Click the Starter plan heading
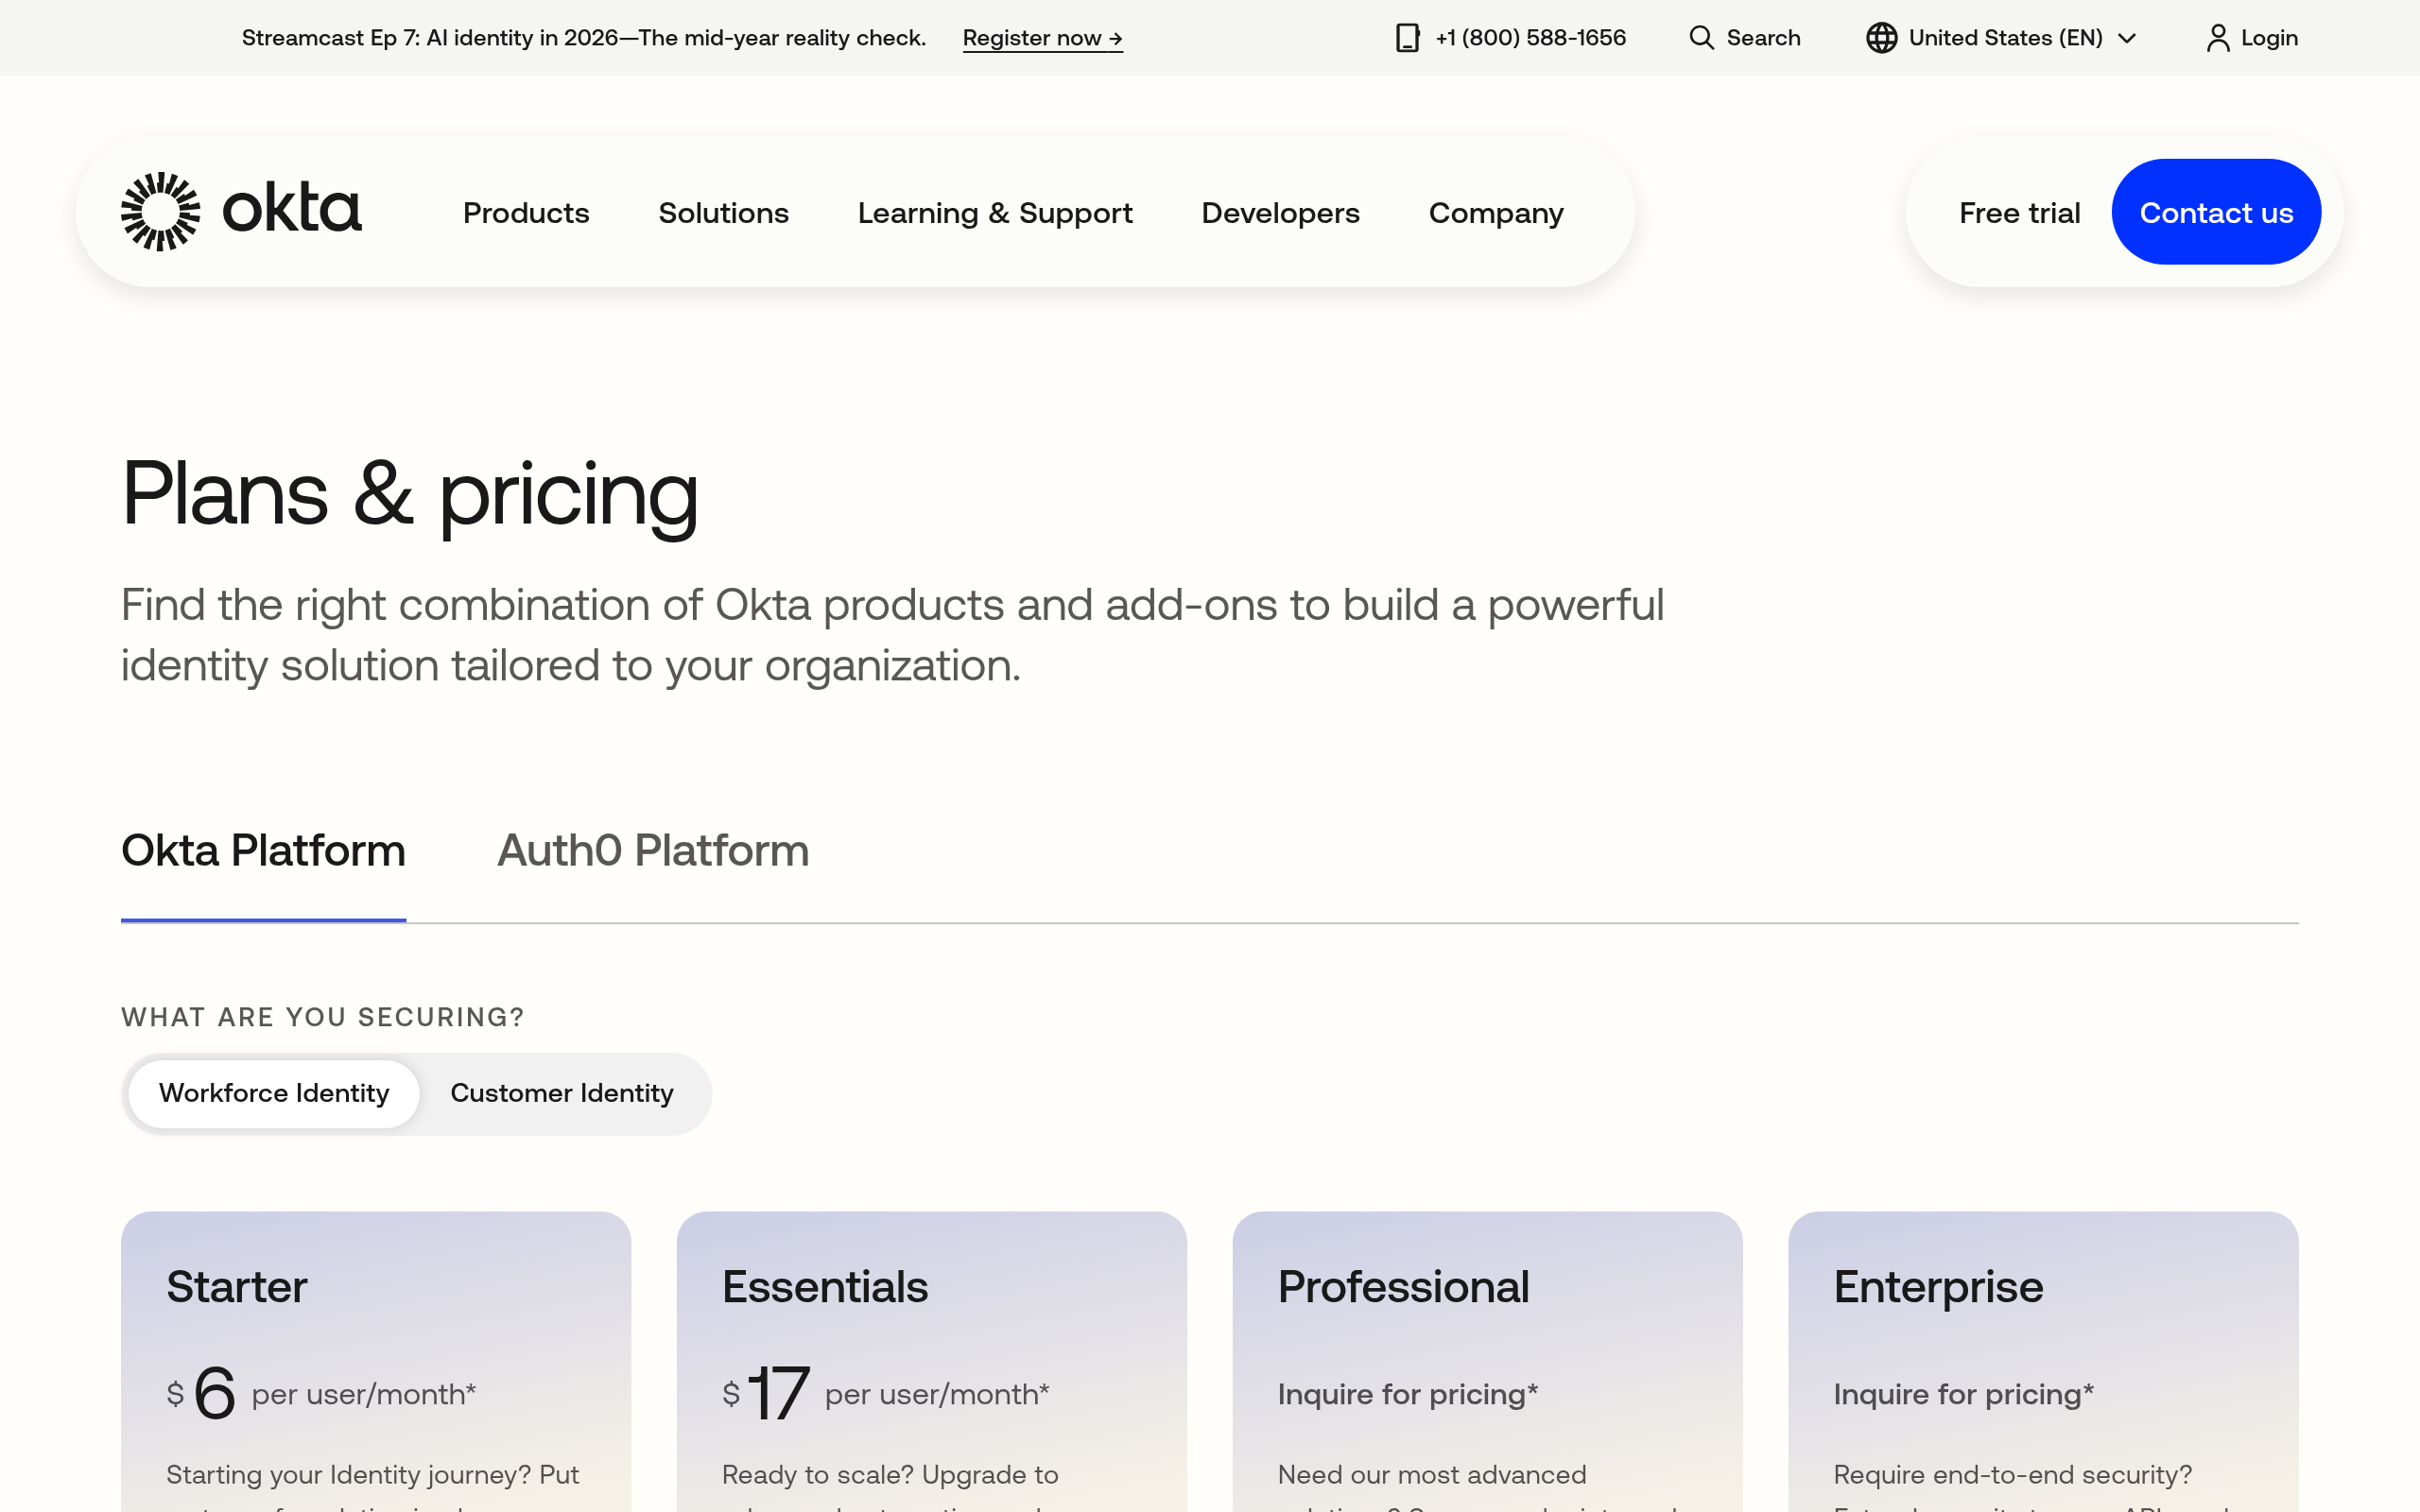 pos(237,1286)
